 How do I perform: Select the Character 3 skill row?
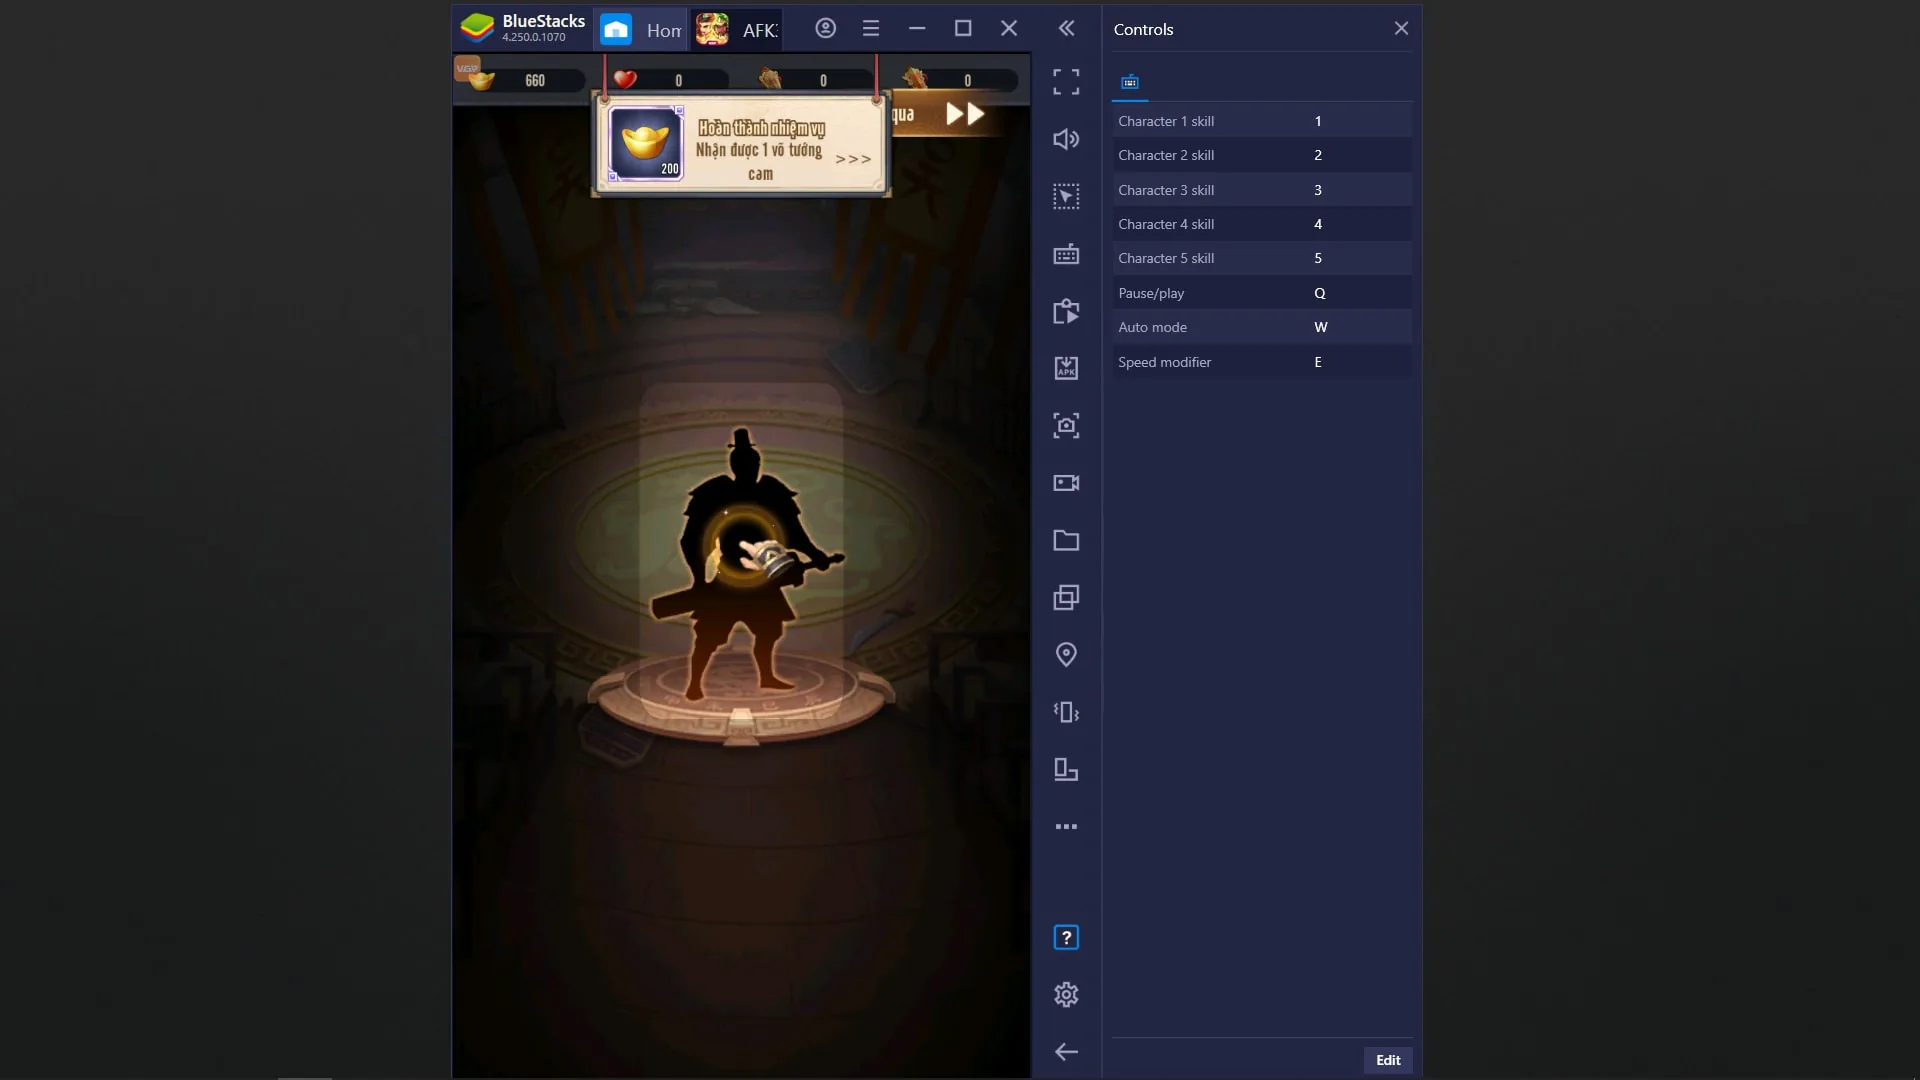point(1262,190)
